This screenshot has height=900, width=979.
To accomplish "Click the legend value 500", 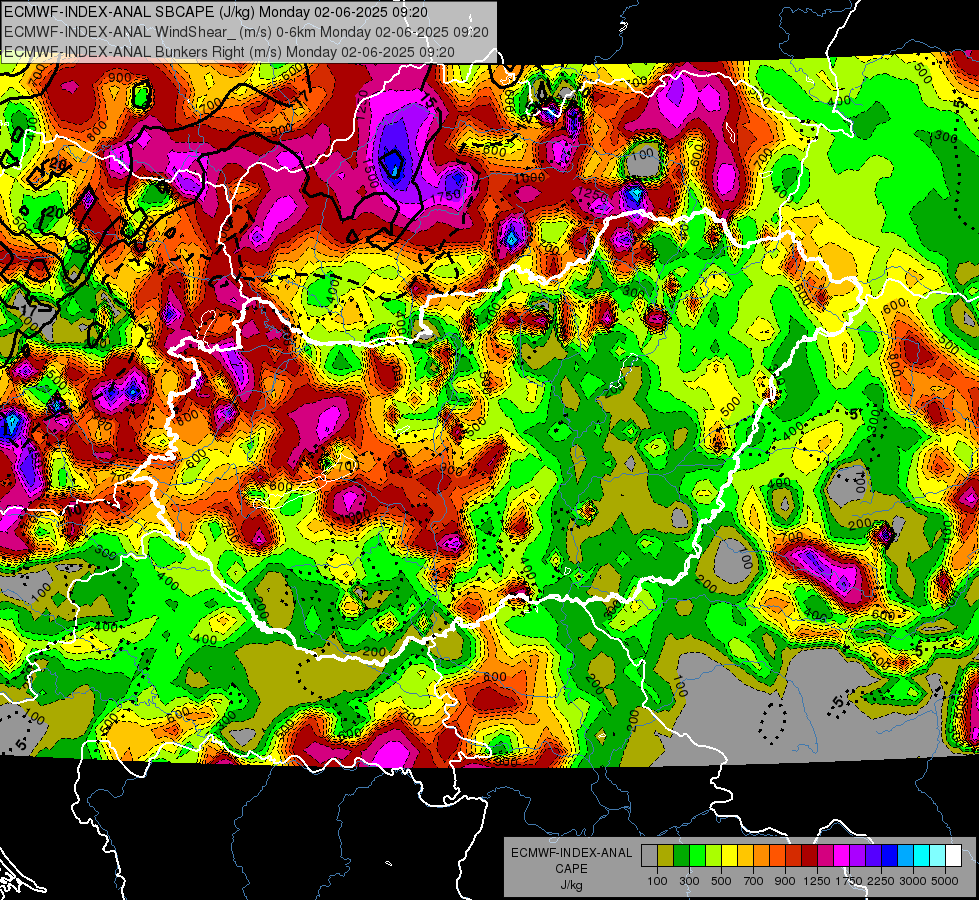I will point(721,881).
